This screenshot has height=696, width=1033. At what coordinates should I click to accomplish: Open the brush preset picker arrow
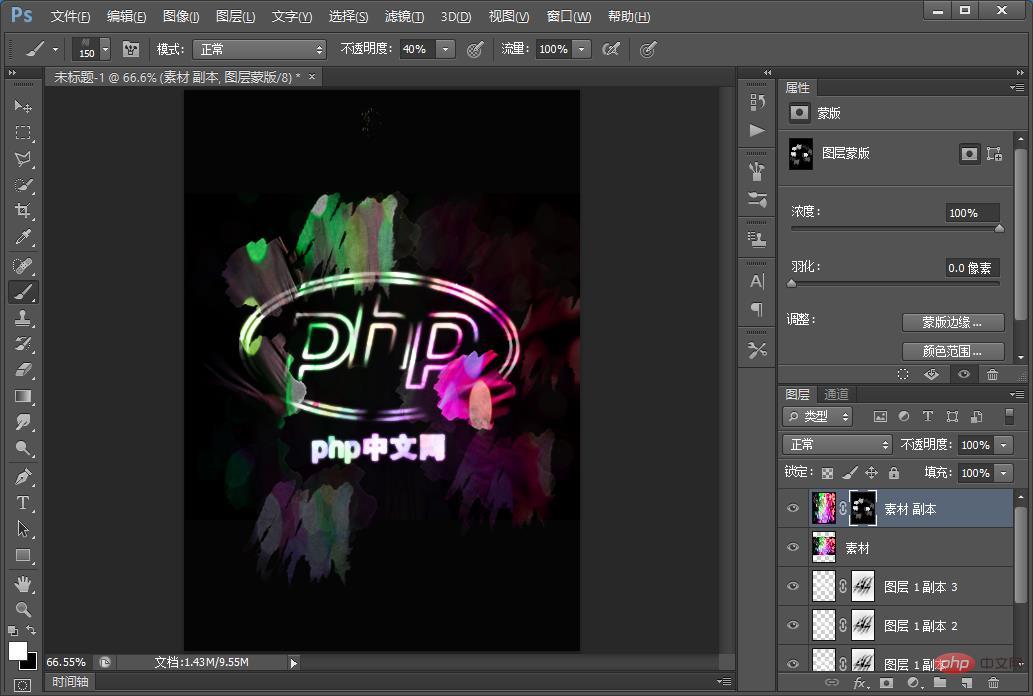point(105,49)
